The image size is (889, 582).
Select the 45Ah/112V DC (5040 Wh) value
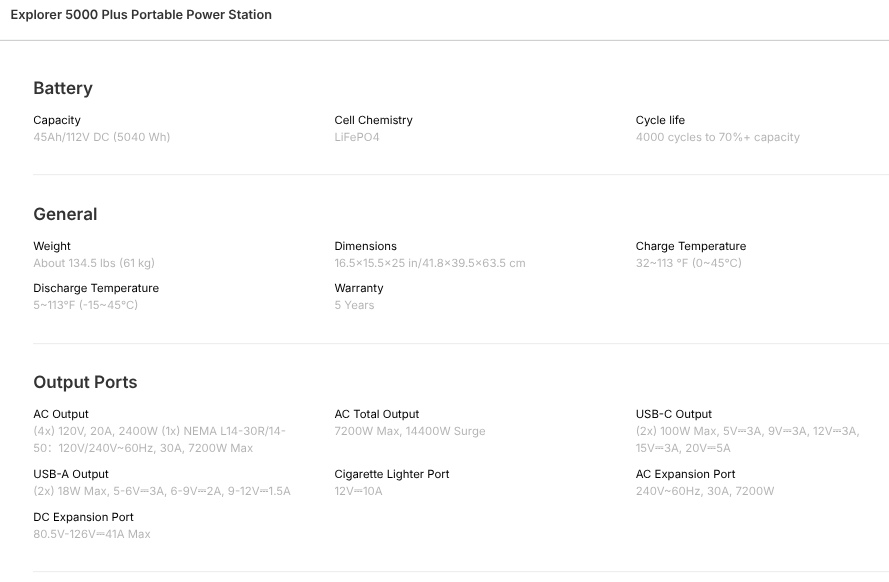[x=102, y=137]
